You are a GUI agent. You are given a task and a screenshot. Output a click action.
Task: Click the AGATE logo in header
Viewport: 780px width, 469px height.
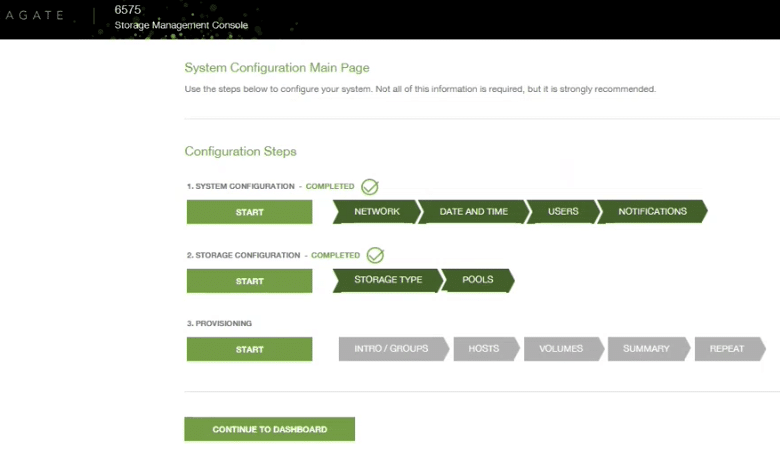pos(34,15)
